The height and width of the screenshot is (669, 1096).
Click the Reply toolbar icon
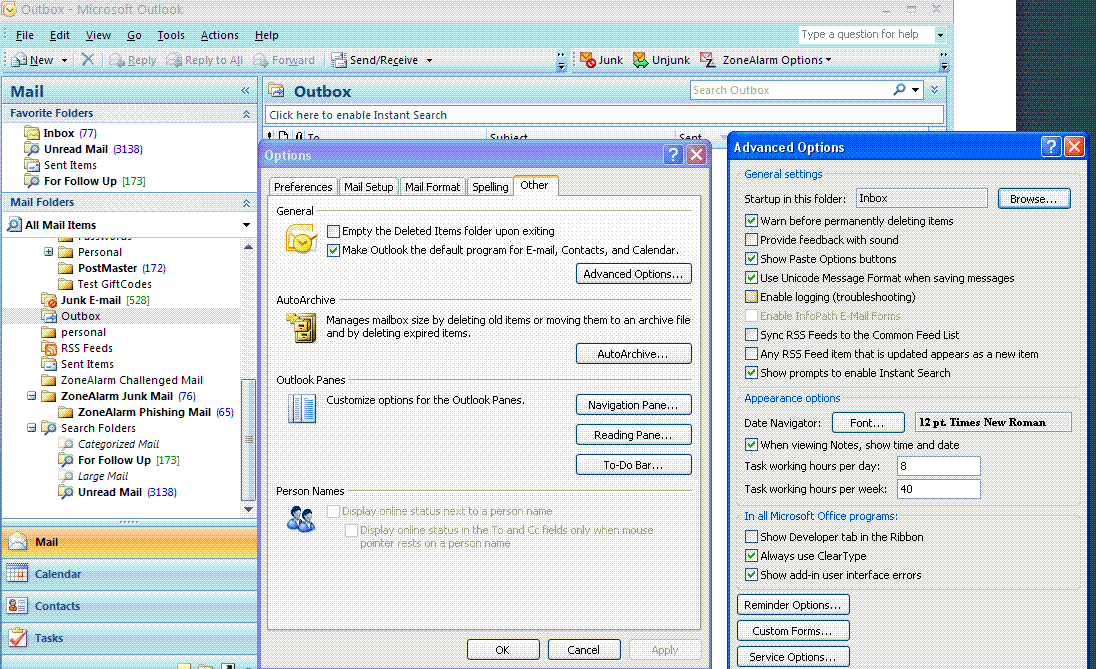117,60
